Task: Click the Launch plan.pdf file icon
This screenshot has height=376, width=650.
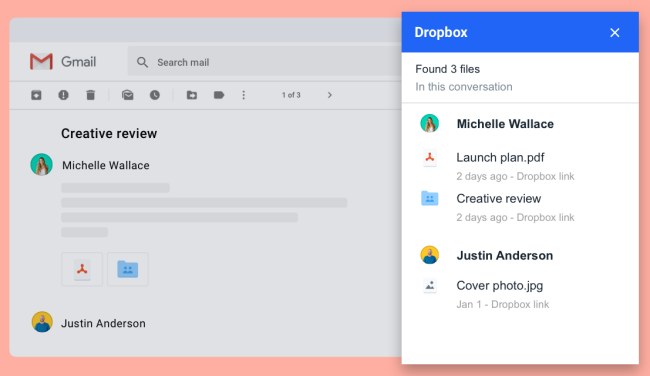Action: 430,158
